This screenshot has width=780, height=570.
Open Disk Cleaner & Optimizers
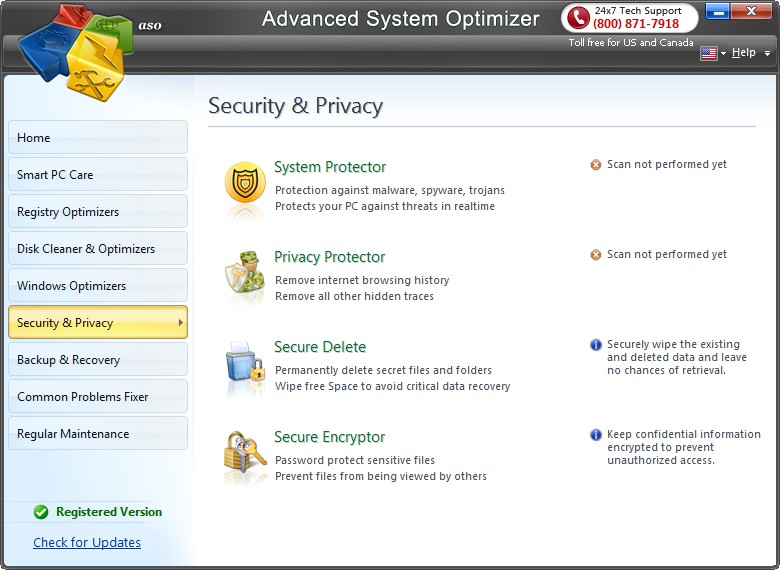(98, 248)
